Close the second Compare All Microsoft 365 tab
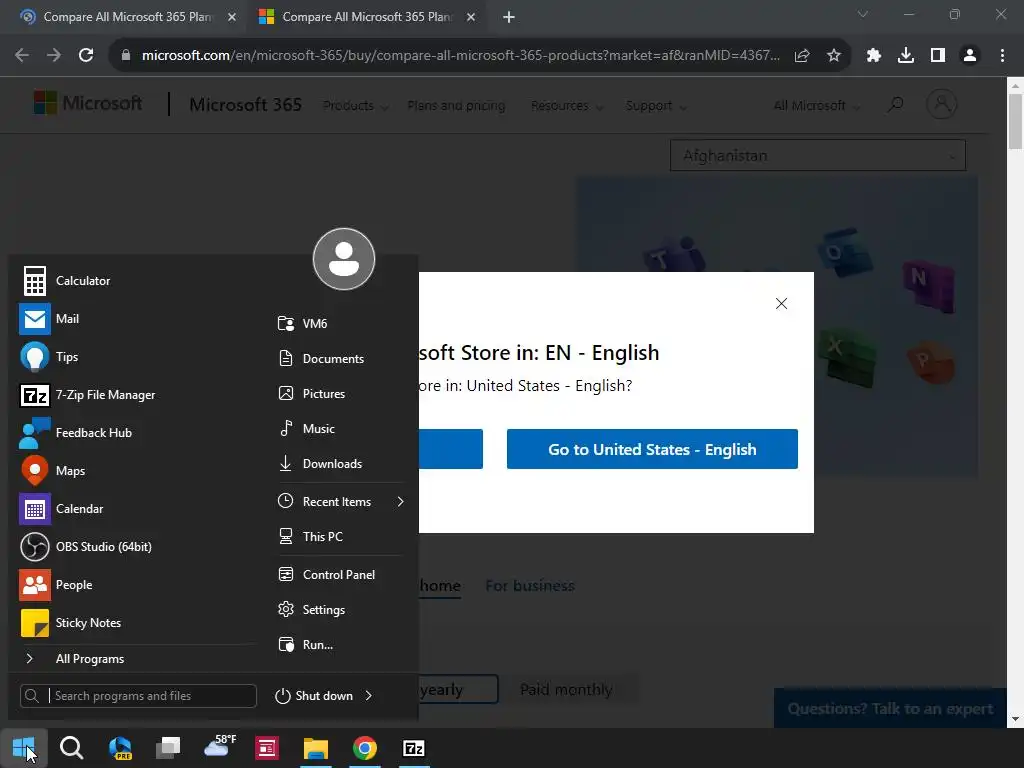This screenshot has height=768, width=1024. (471, 17)
